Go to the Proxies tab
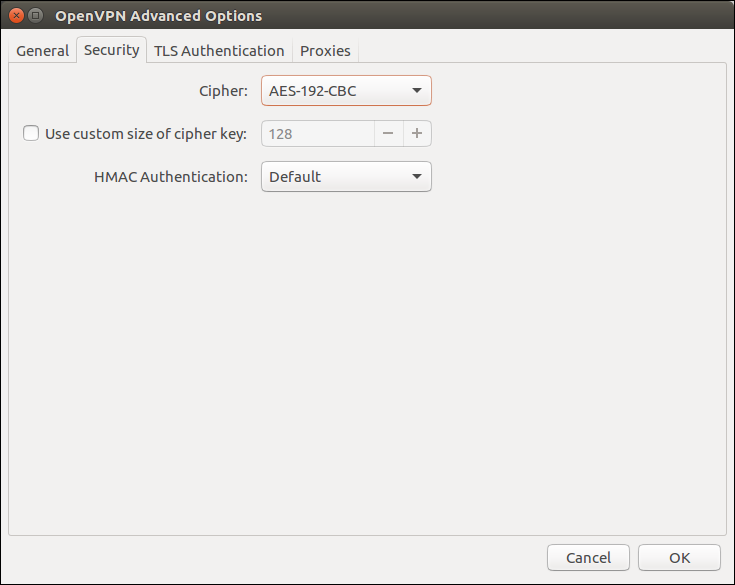Image resolution: width=735 pixels, height=585 pixels. 325,51
